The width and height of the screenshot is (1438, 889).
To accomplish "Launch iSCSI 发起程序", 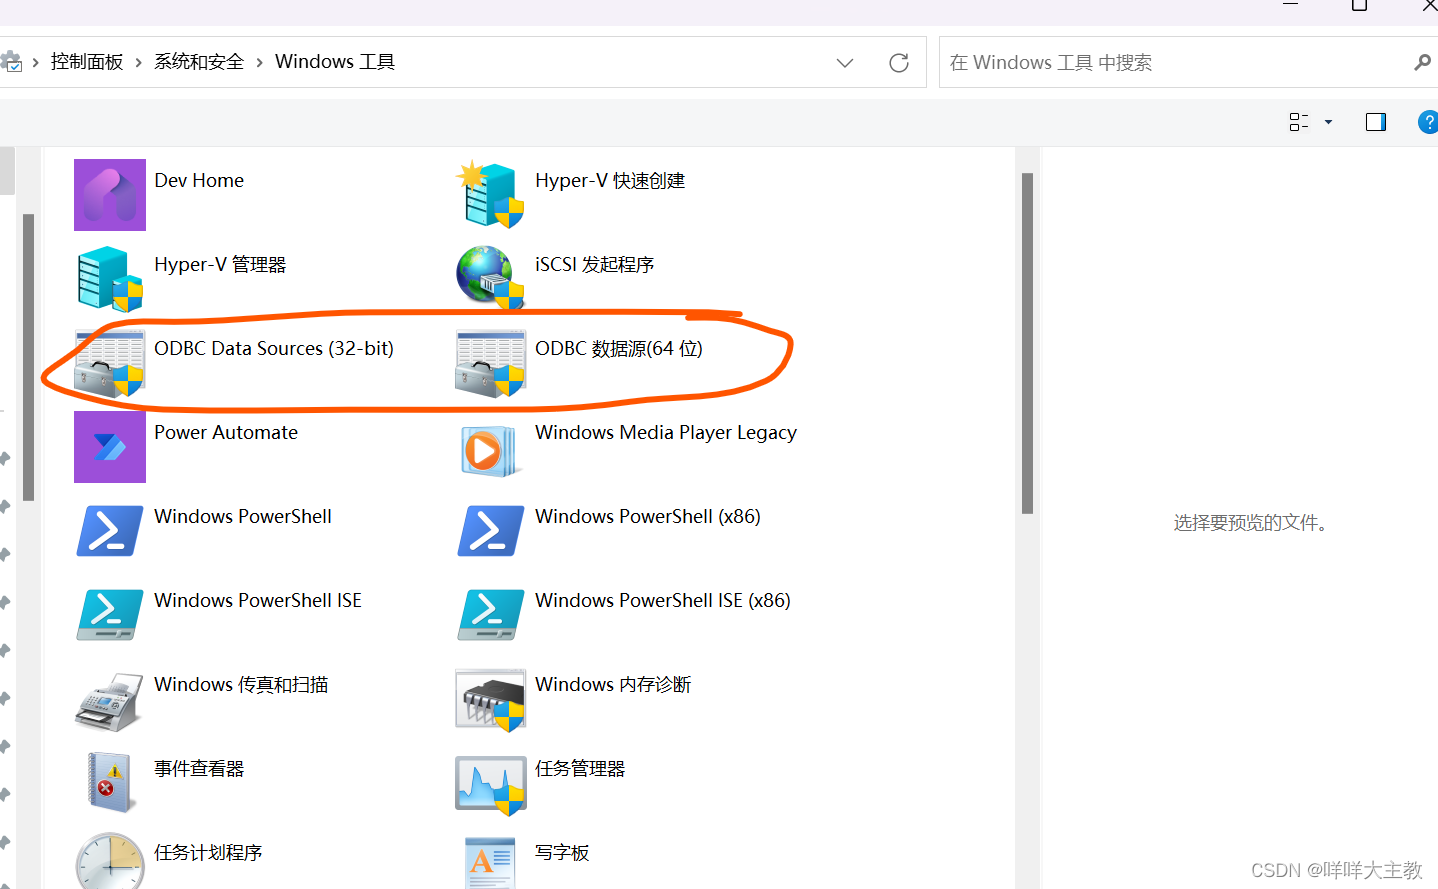I will point(594,264).
